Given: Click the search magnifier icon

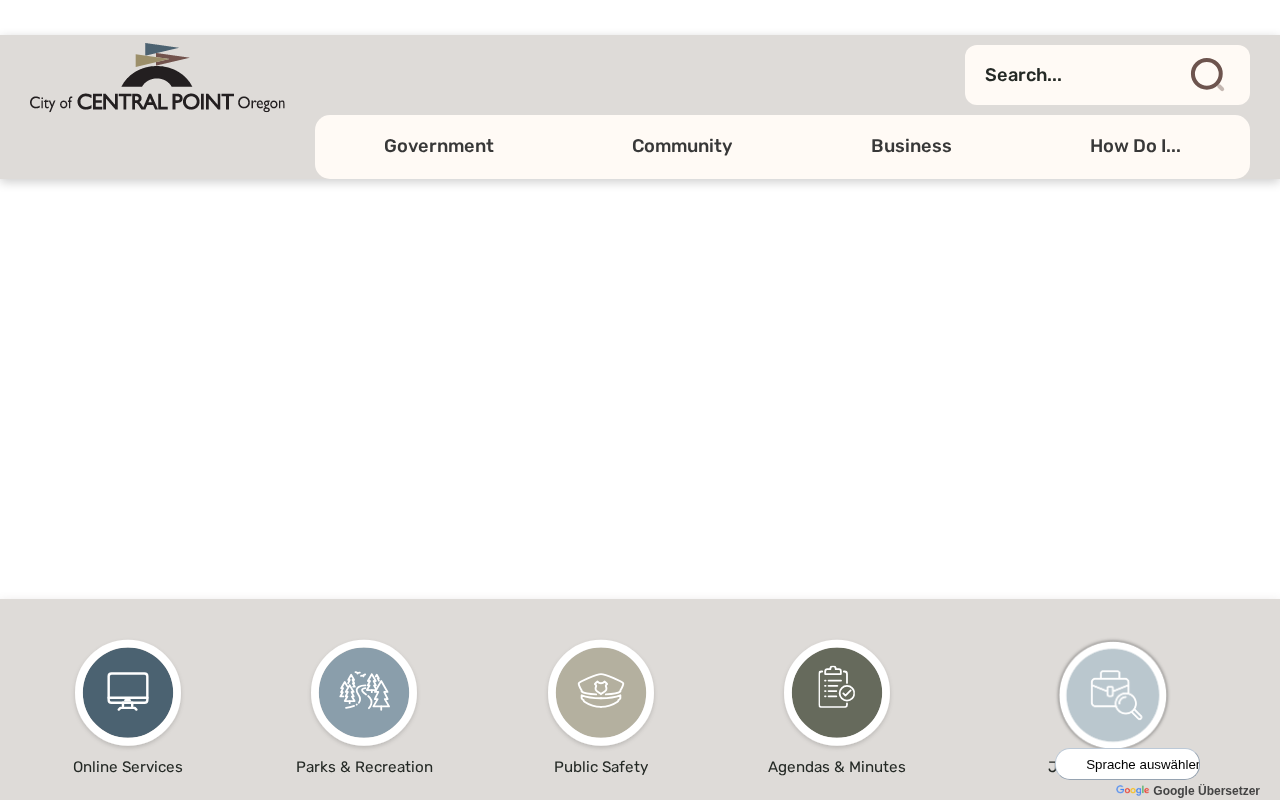Looking at the screenshot, I should (1208, 75).
